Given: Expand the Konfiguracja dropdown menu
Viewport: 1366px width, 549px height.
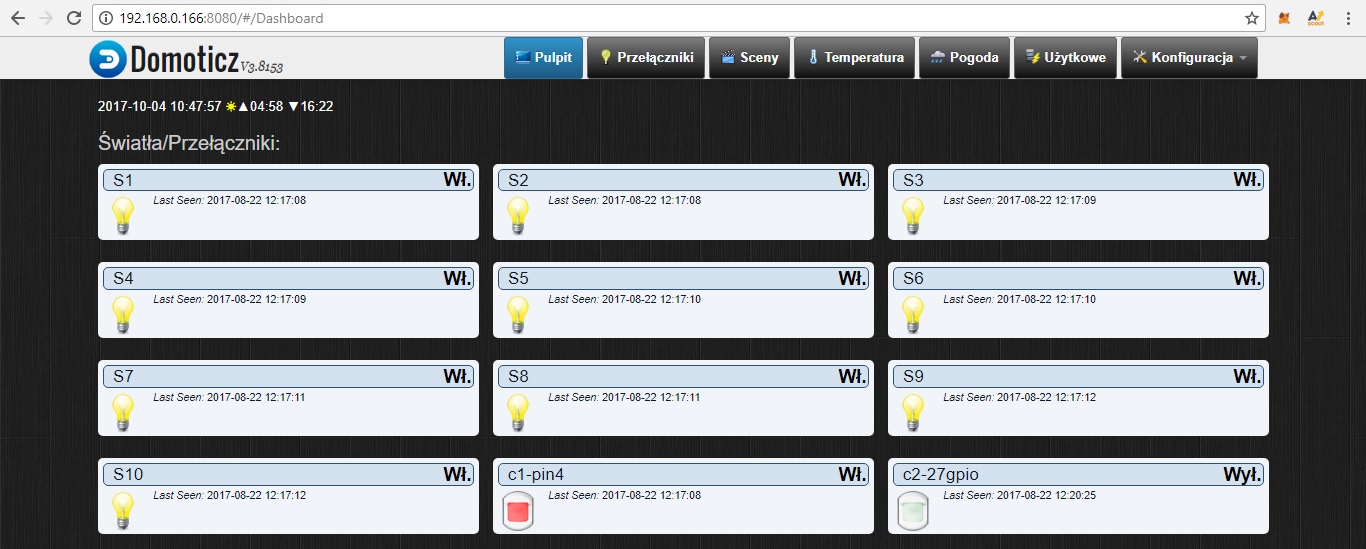Looking at the screenshot, I should point(1189,58).
